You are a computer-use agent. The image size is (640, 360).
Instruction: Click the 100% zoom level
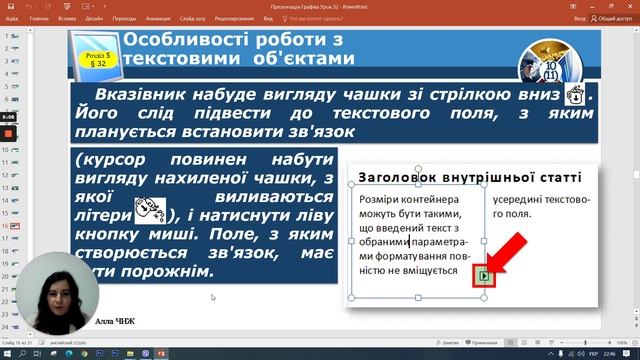coord(622,343)
